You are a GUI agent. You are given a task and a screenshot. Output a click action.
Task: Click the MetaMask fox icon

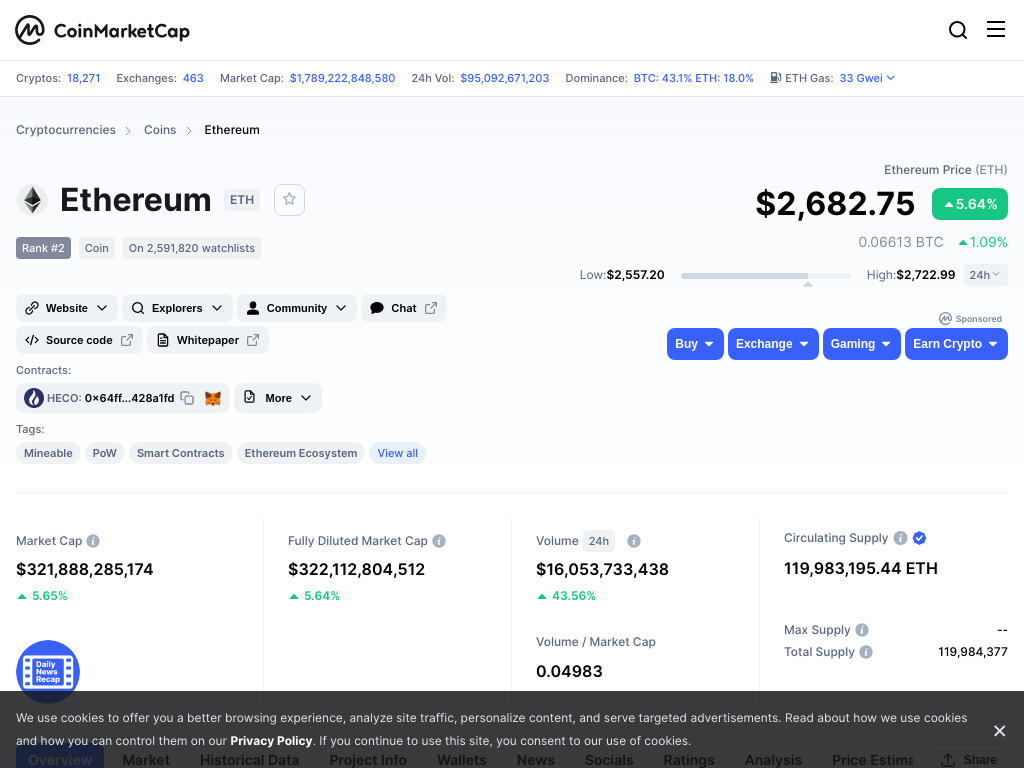(213, 398)
